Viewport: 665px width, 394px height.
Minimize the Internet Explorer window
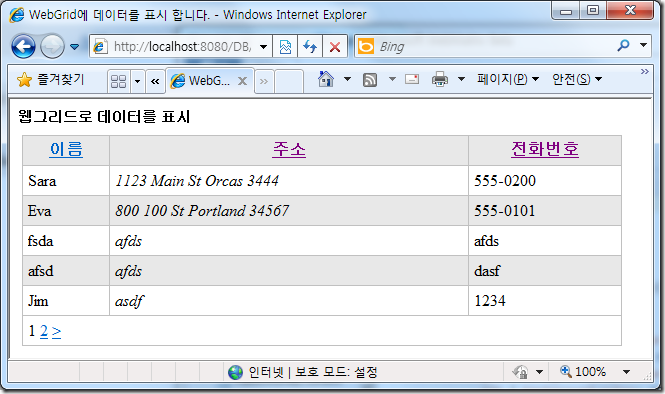566,11
